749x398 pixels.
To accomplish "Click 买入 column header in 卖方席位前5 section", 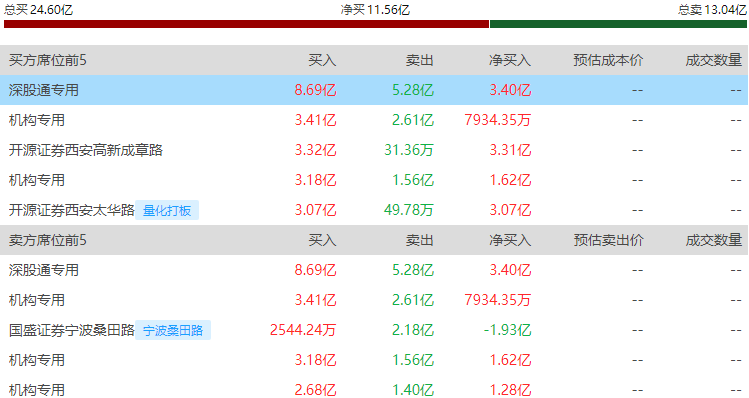I will [322, 240].
